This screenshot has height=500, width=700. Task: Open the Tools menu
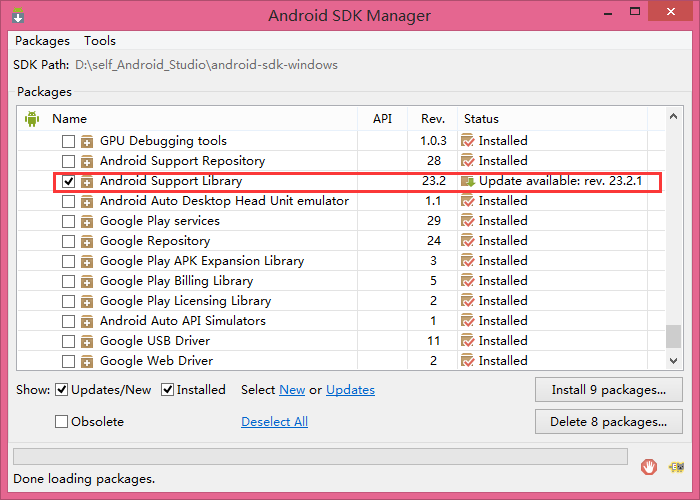[100, 41]
